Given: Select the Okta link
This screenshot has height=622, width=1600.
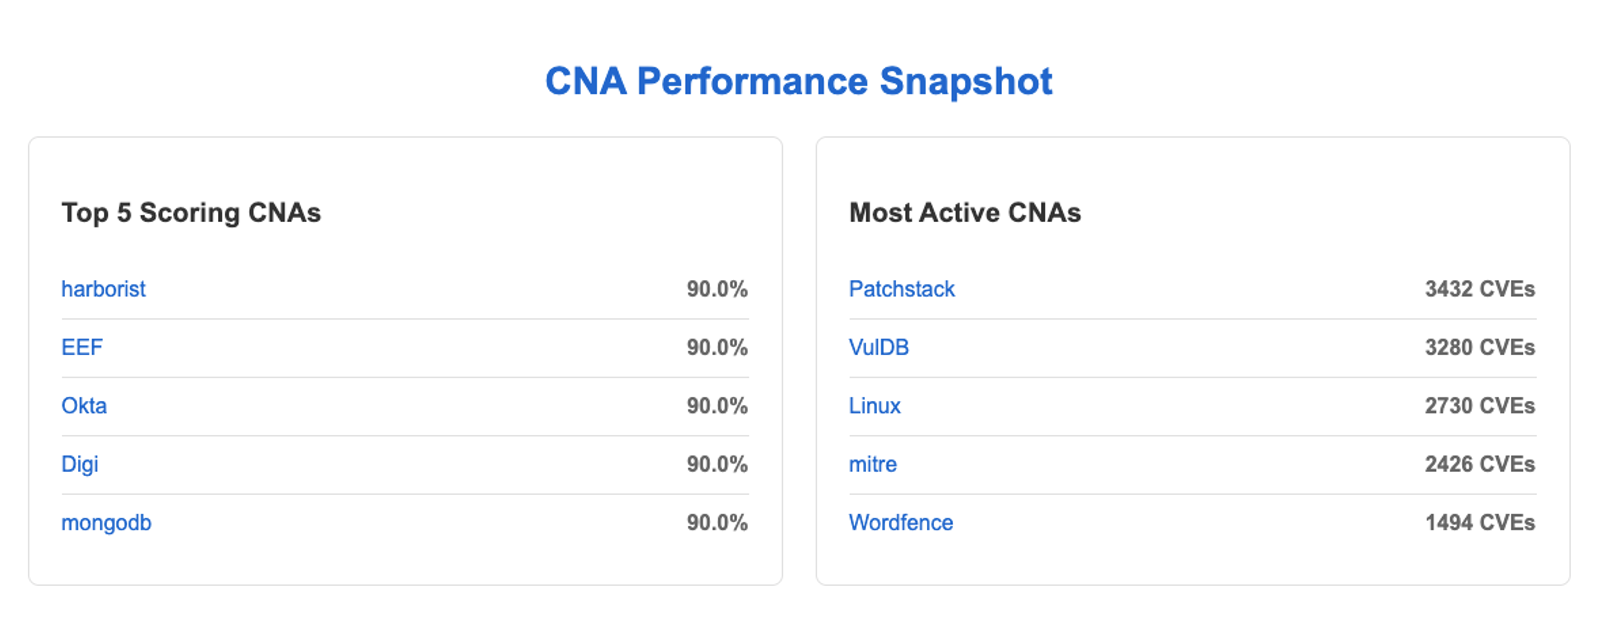Looking at the screenshot, I should point(84,406).
